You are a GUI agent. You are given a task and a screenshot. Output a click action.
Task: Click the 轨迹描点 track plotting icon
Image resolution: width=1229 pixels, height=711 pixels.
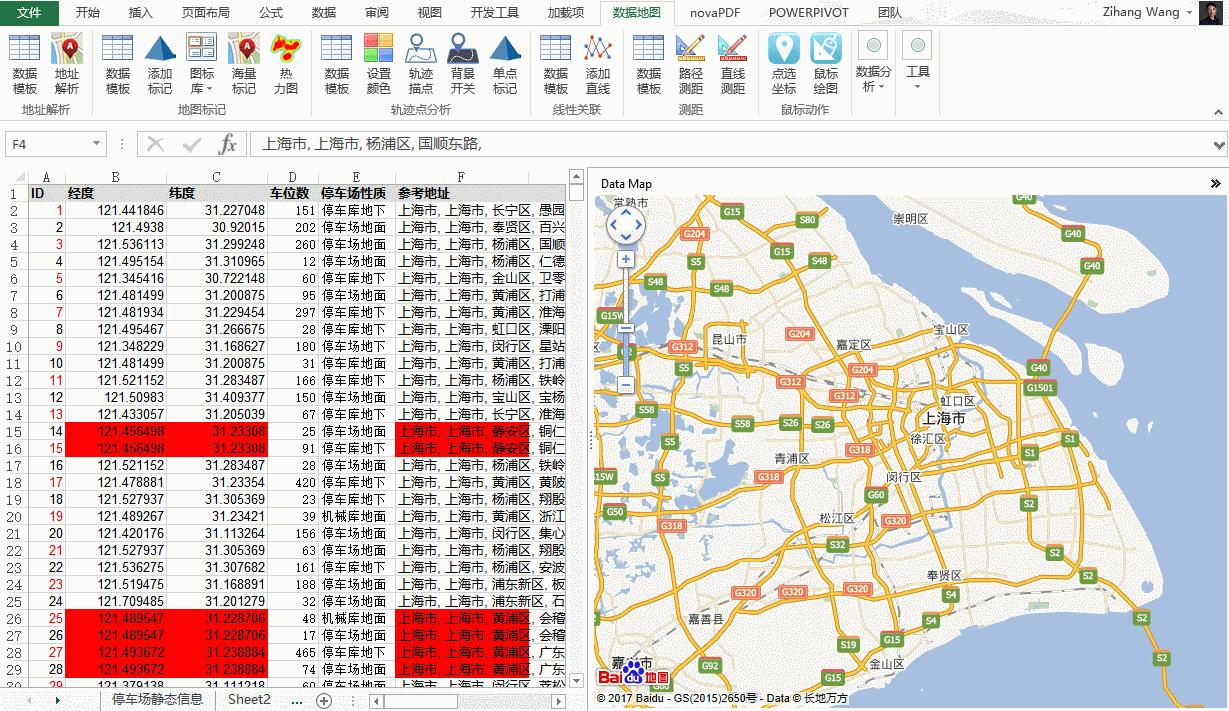tap(421, 64)
